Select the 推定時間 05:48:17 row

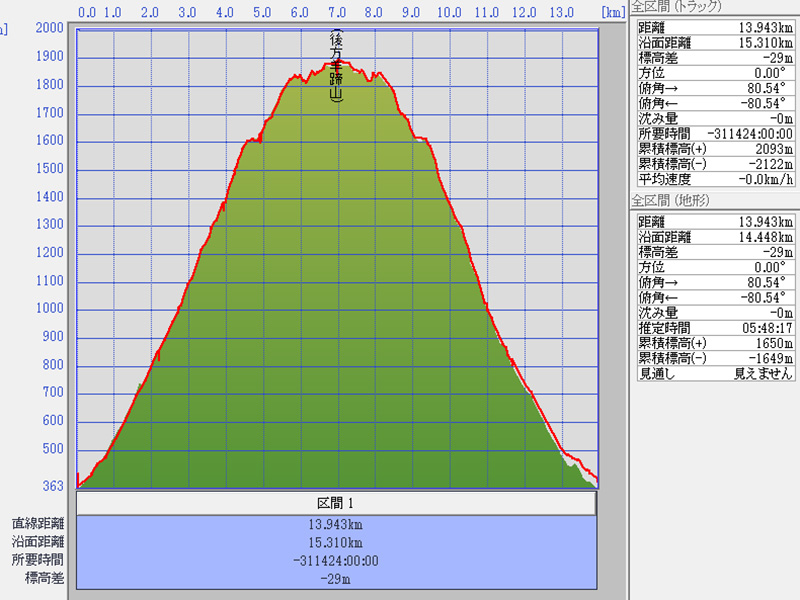point(715,328)
